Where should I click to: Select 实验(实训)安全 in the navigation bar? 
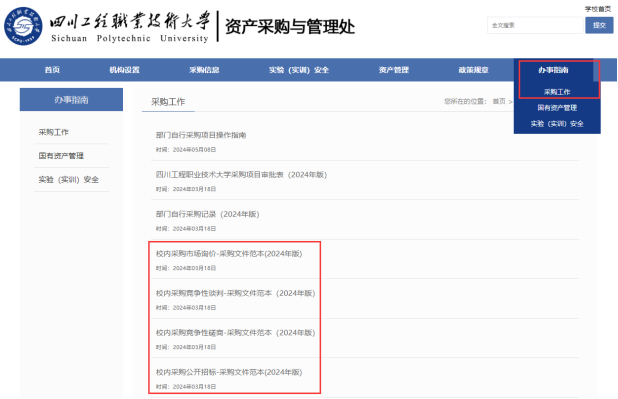(299, 70)
